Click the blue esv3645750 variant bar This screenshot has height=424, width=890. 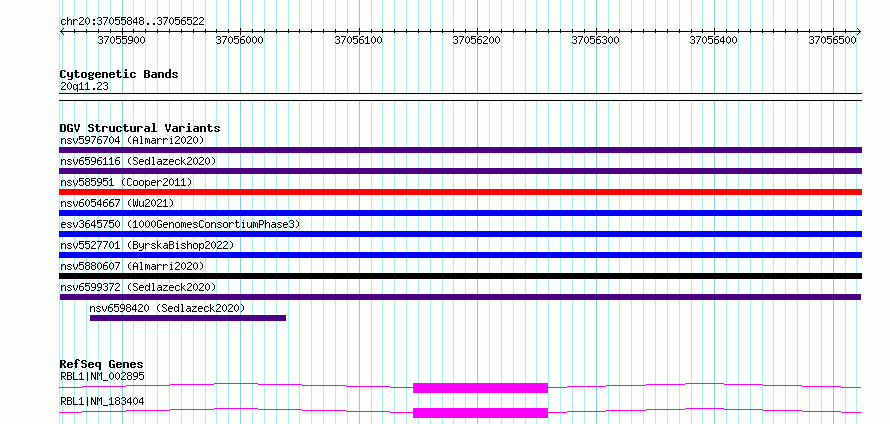(x=460, y=234)
